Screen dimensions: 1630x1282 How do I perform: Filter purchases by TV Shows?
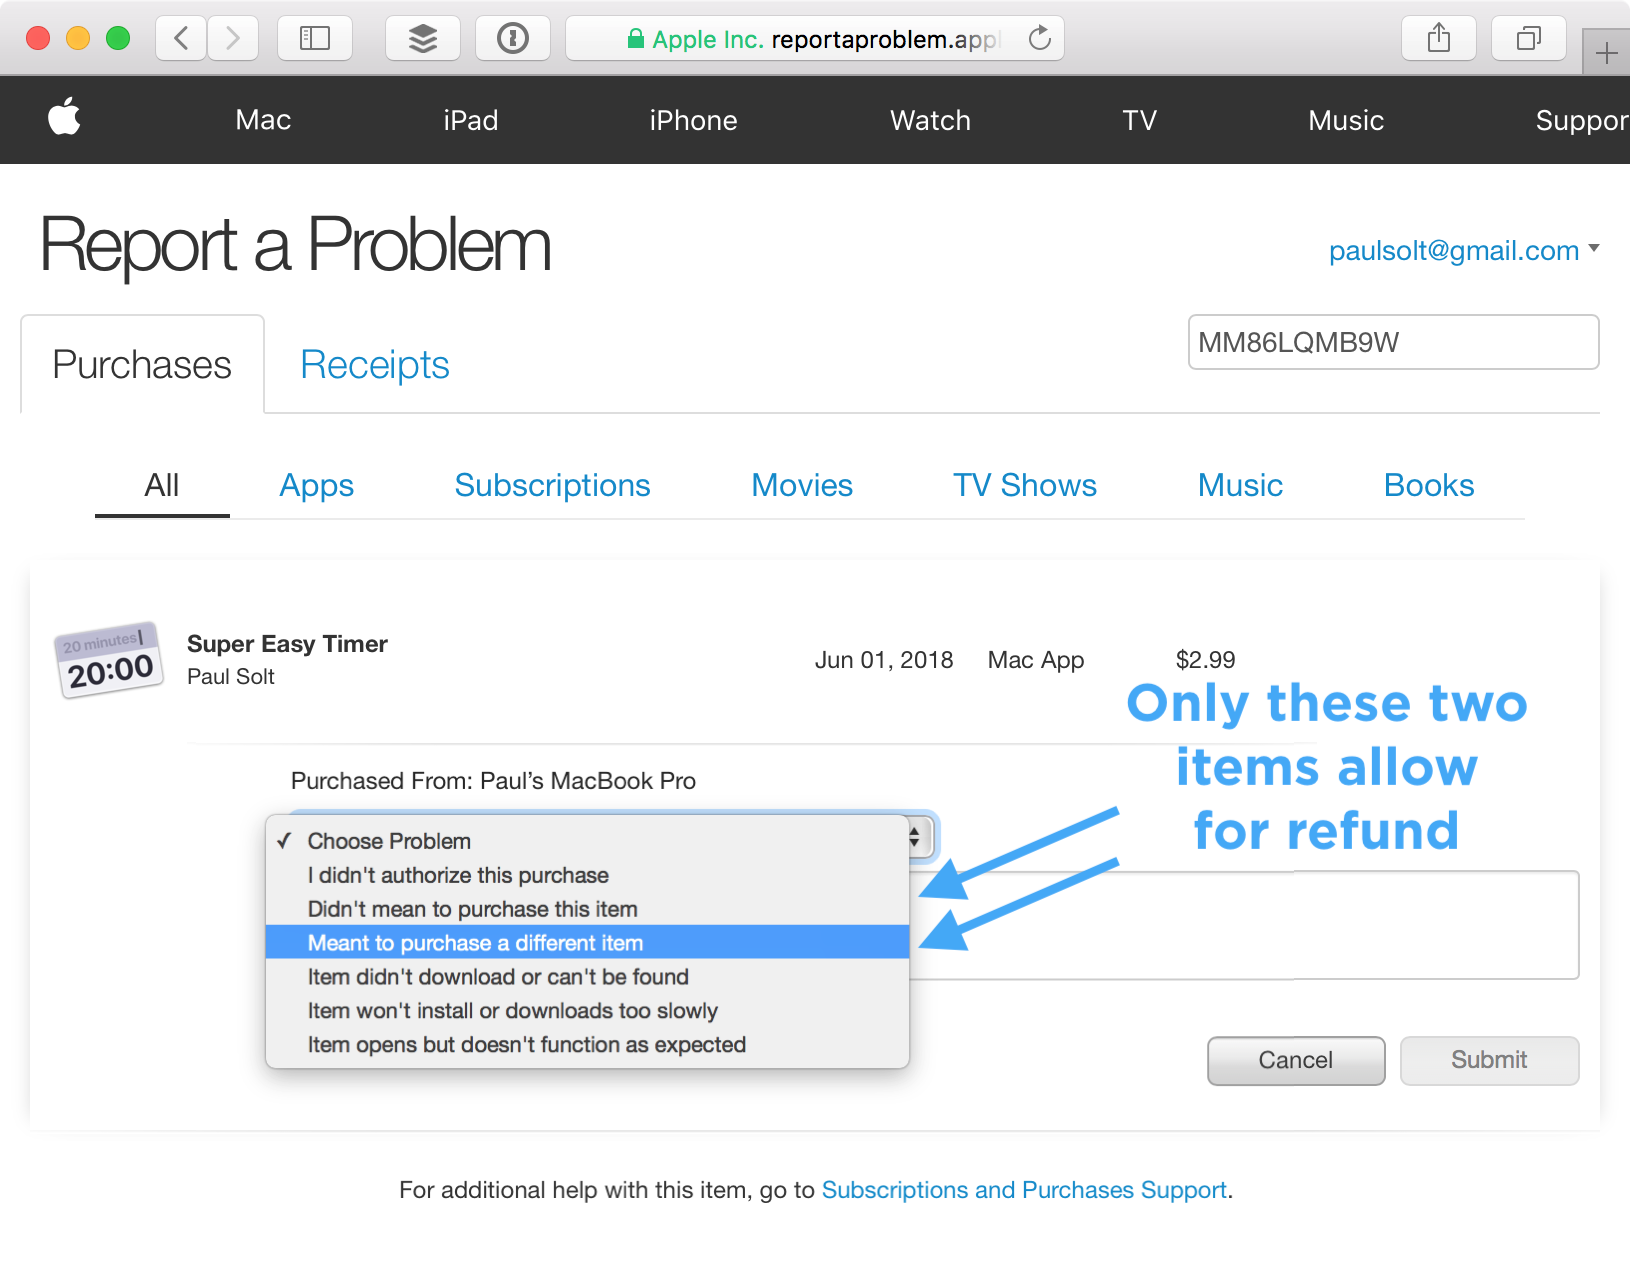point(1025,485)
